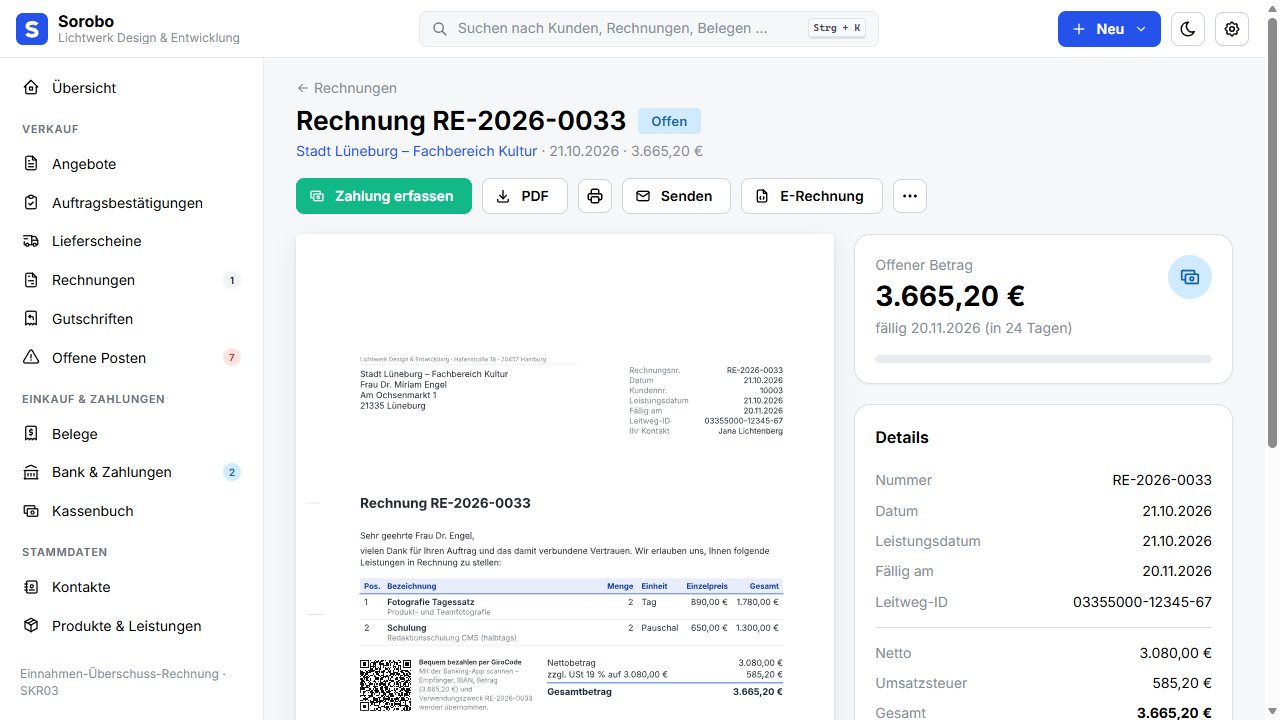This screenshot has height=720, width=1280.
Task: Focus the search field for Kunden, Rechnungen
Action: [648, 29]
